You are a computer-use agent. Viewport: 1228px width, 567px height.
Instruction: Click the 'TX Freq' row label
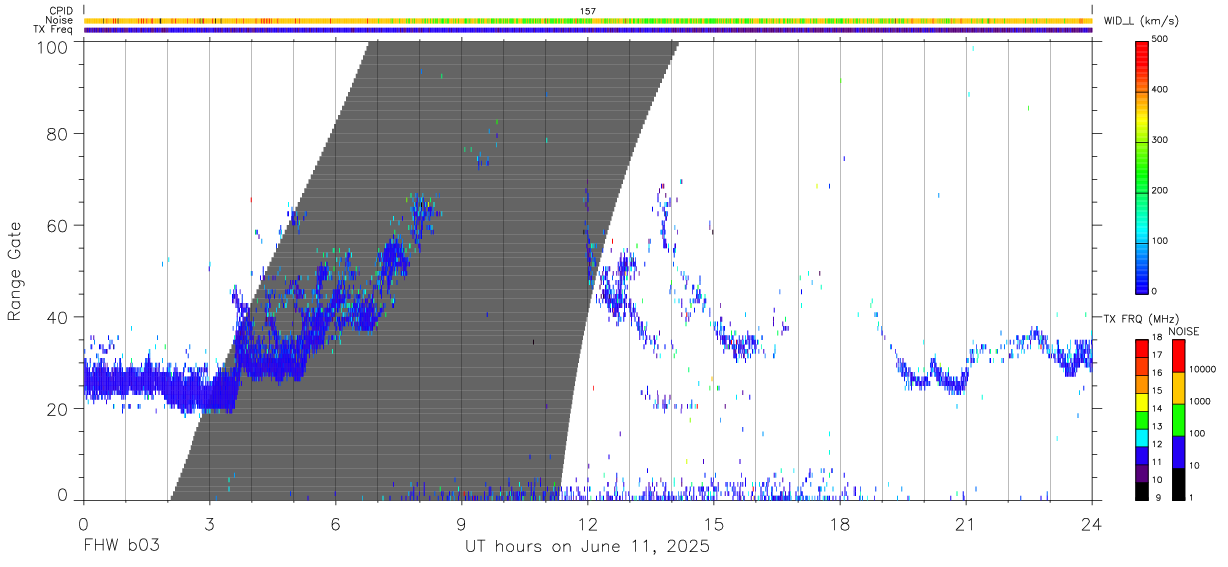point(54,30)
